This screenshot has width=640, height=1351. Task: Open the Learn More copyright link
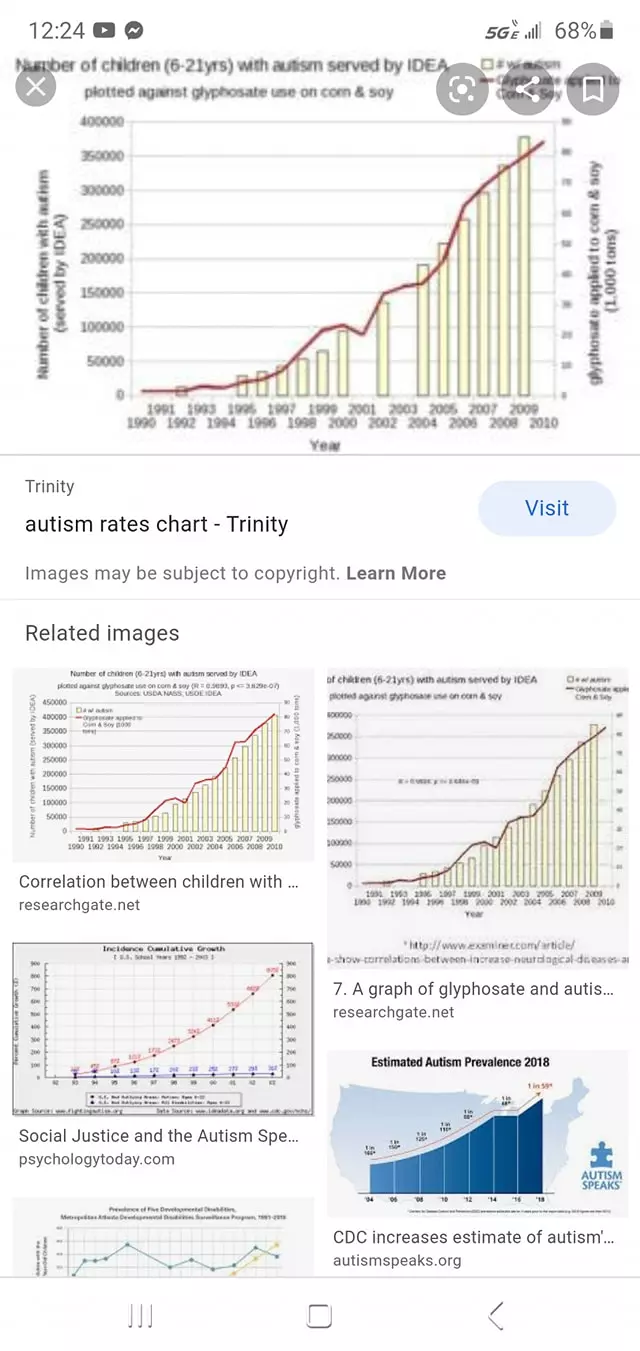click(396, 573)
